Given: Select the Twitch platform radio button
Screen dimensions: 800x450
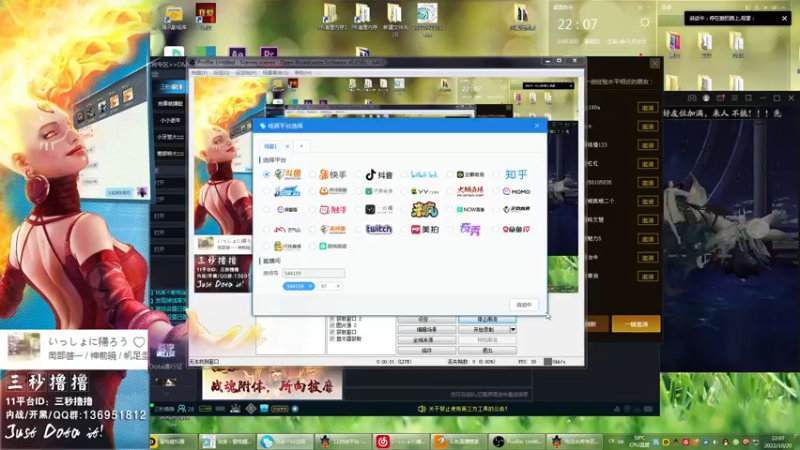Looking at the screenshot, I should (358, 230).
